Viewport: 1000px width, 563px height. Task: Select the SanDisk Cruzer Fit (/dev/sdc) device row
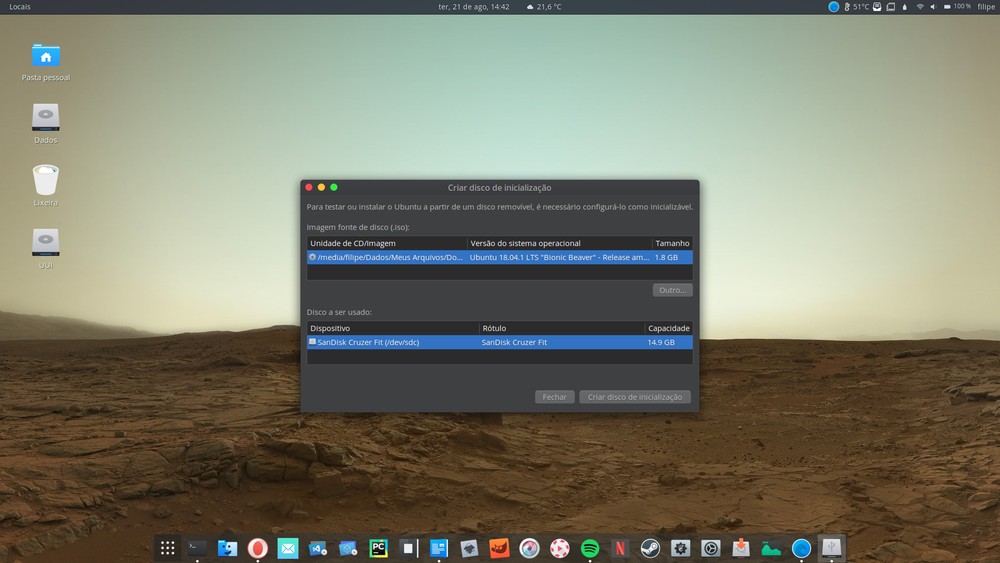click(499, 342)
